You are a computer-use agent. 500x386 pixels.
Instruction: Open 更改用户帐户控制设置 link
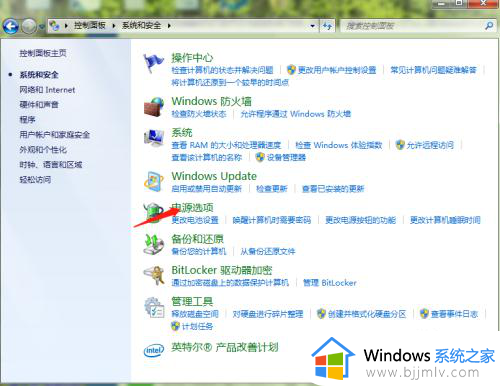(x=337, y=70)
